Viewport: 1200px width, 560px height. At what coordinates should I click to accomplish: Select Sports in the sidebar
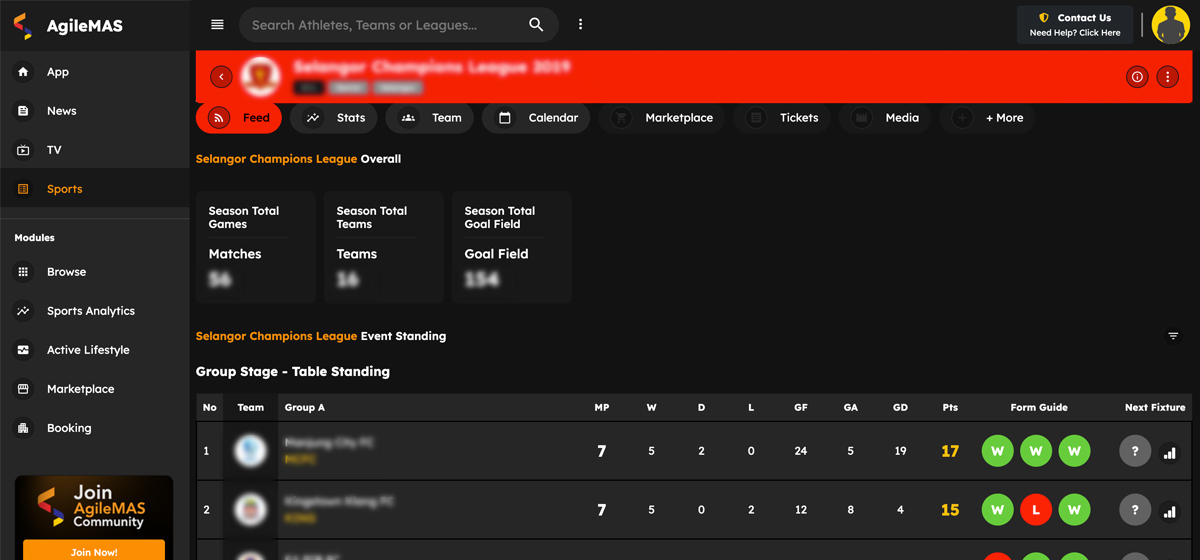click(x=95, y=189)
